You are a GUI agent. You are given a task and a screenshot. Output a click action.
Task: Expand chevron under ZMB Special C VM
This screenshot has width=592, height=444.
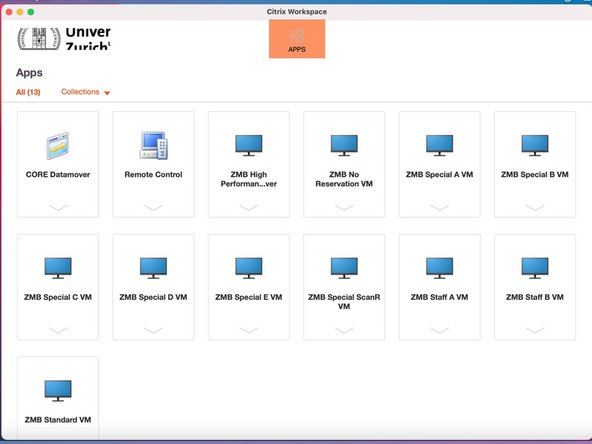(x=58, y=330)
